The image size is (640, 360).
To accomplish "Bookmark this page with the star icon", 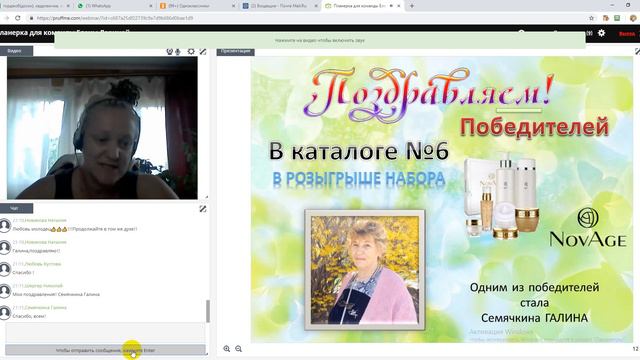I will click(x=591, y=18).
